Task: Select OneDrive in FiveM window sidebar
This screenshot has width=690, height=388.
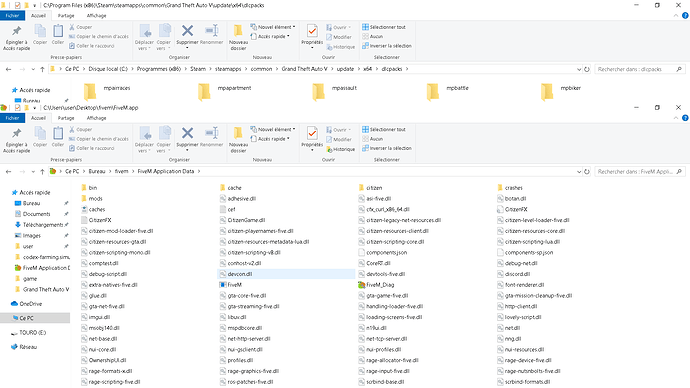Action: [30, 304]
